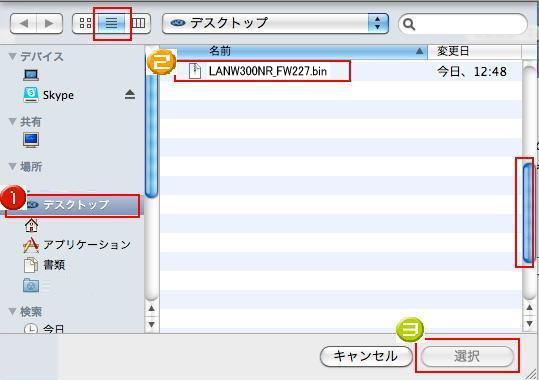Switch to list view mode
539x380 pixels.
coord(111,23)
